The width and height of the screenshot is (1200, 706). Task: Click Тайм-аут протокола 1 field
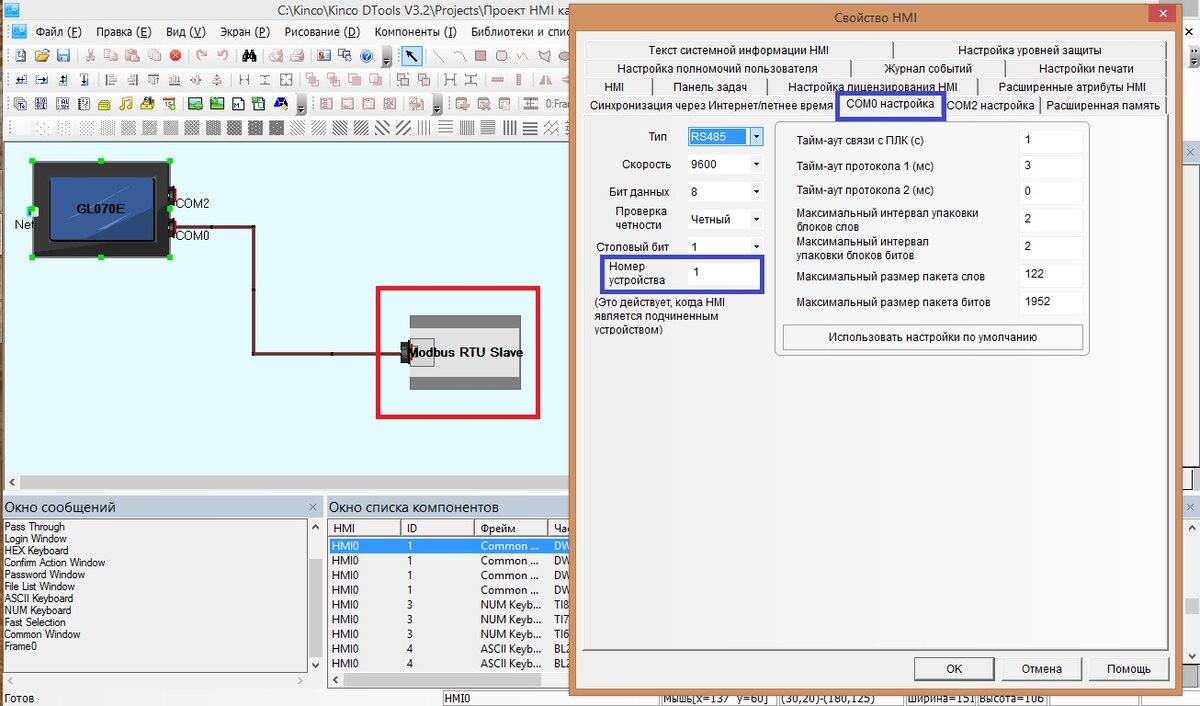coord(1050,165)
